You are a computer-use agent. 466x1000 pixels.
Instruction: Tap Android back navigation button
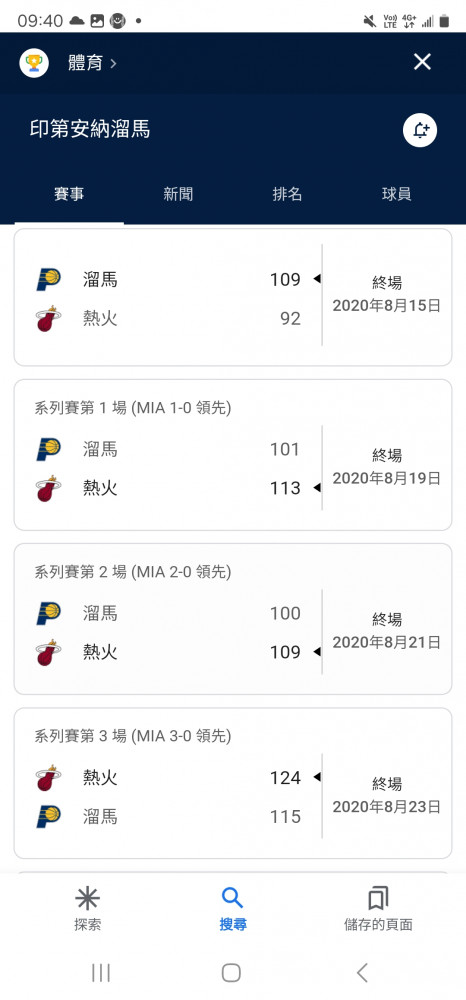362,973
